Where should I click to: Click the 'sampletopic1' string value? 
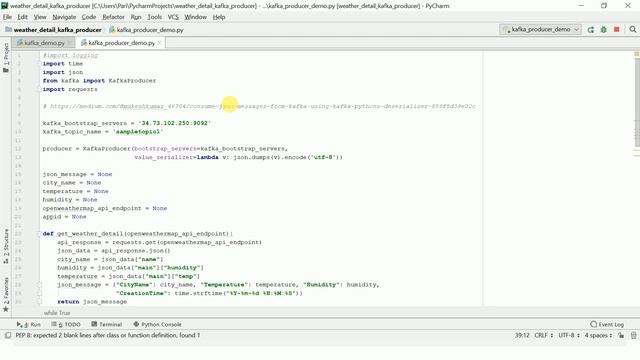point(138,132)
